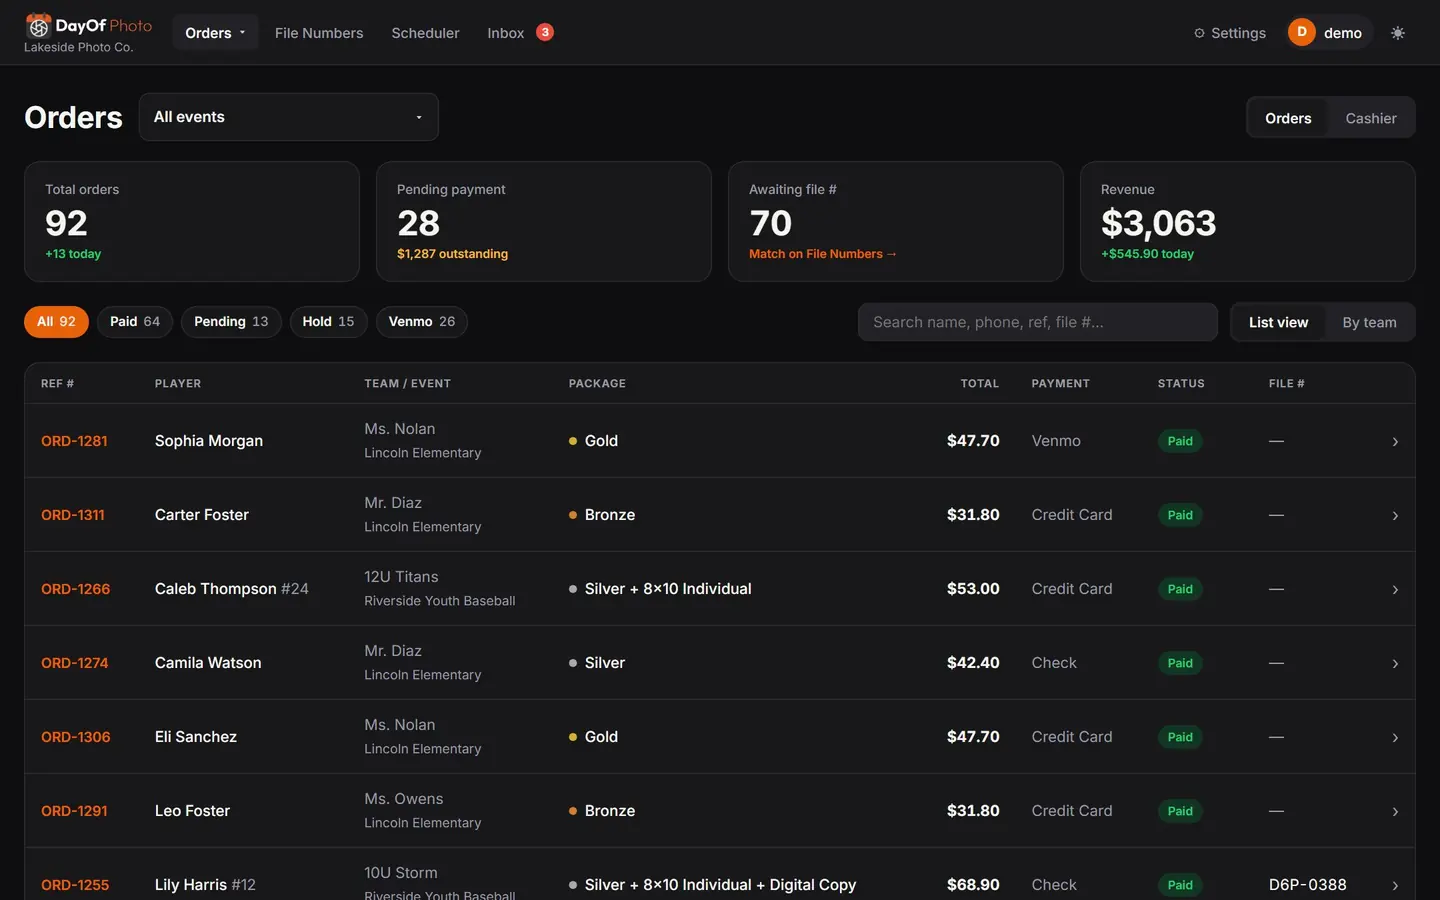Open ORD-1306 row chevron arrow
The height and width of the screenshot is (900, 1440).
tap(1395, 738)
